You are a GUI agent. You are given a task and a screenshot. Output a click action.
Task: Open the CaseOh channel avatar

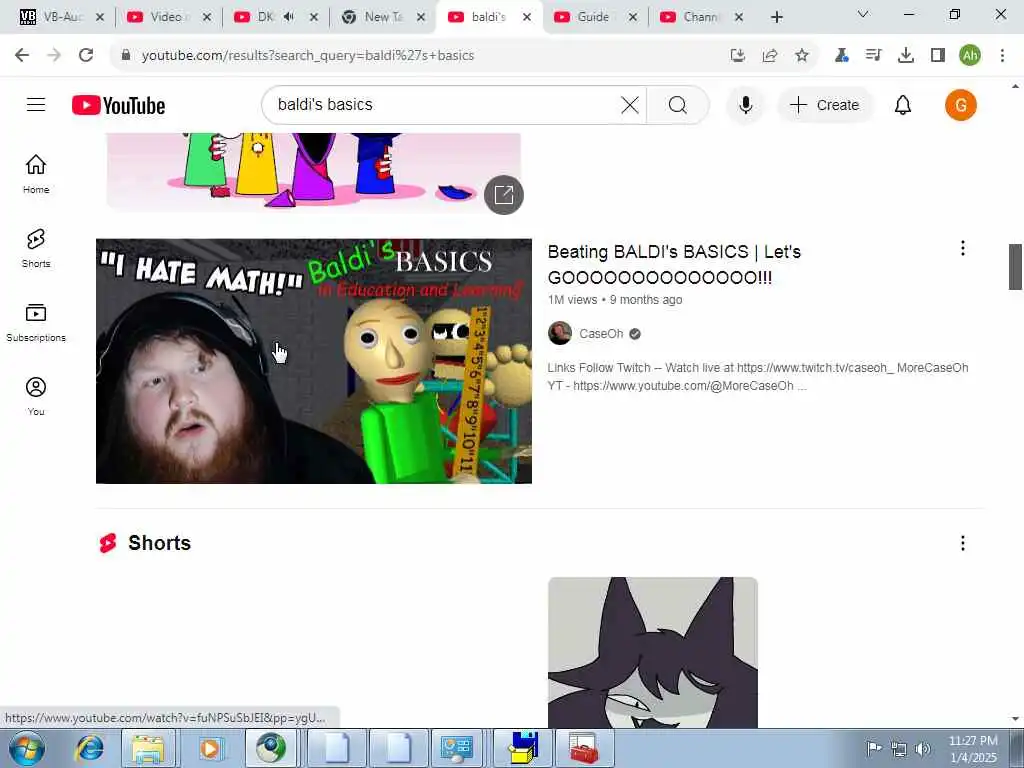[x=560, y=333]
